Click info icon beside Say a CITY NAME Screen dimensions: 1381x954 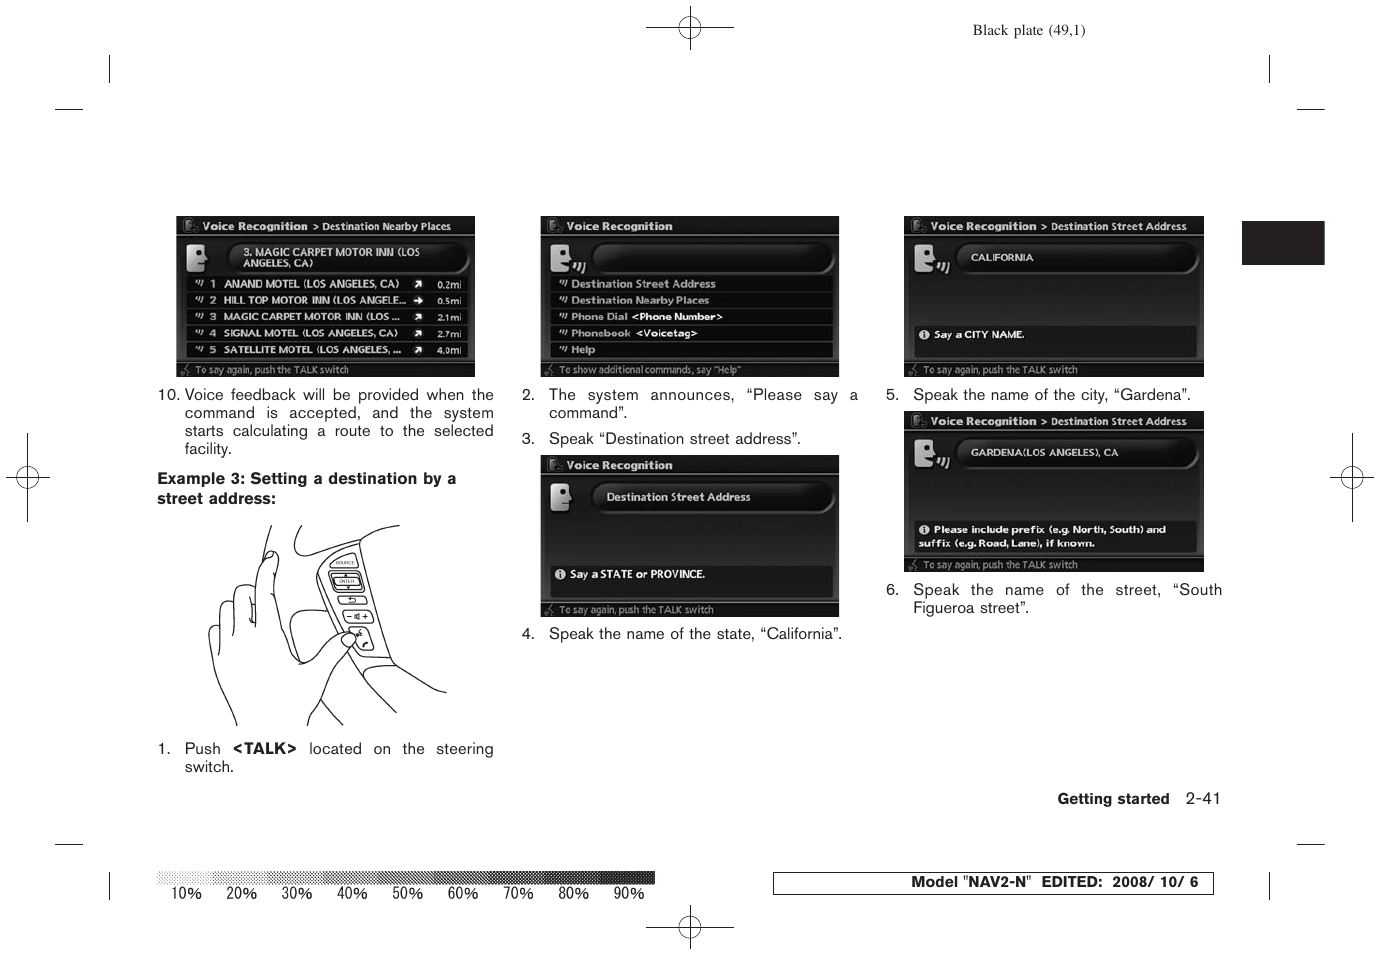[924, 335]
